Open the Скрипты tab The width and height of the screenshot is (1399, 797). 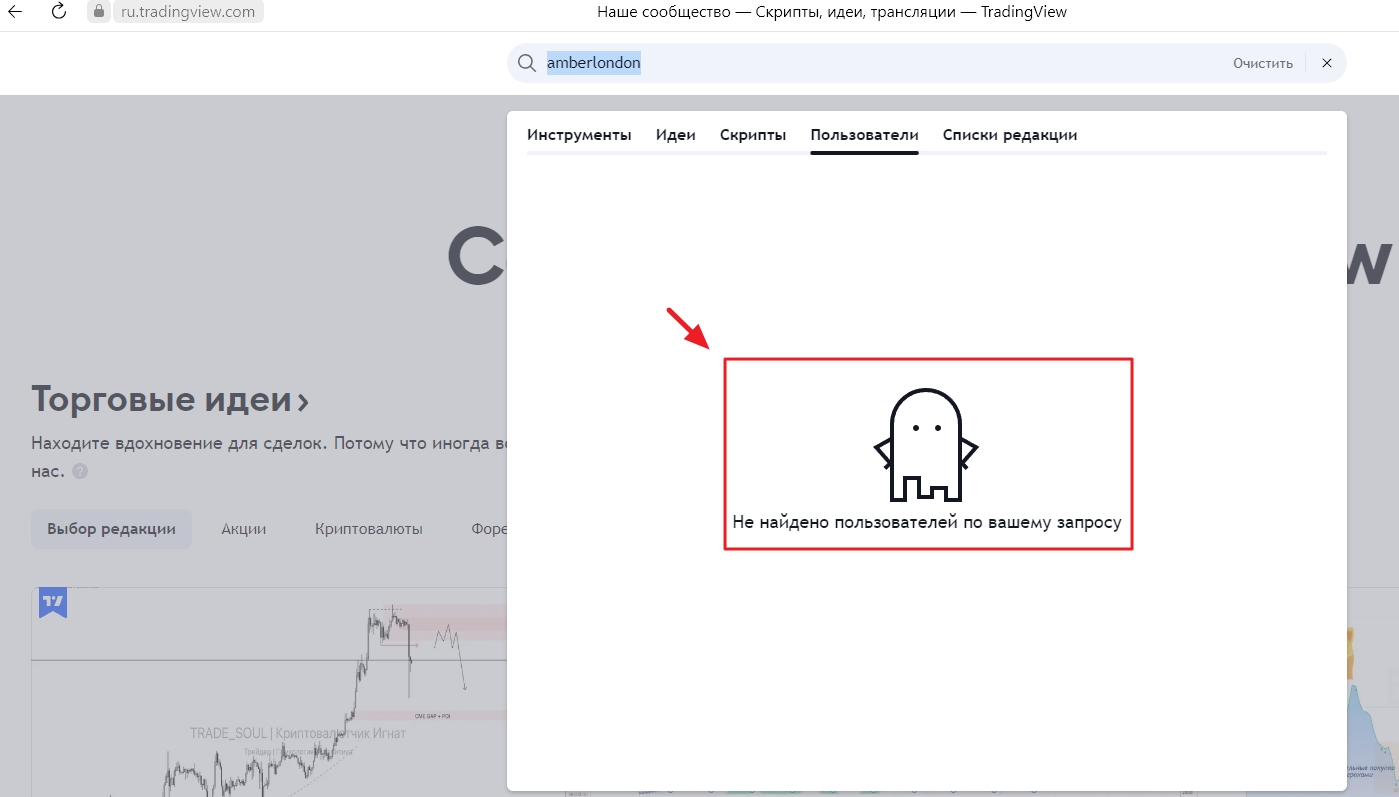[x=753, y=135]
